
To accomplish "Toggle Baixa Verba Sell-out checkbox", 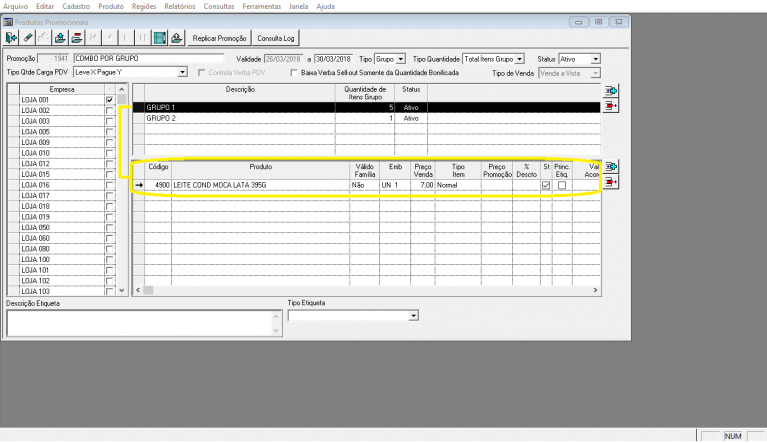I will [294, 73].
